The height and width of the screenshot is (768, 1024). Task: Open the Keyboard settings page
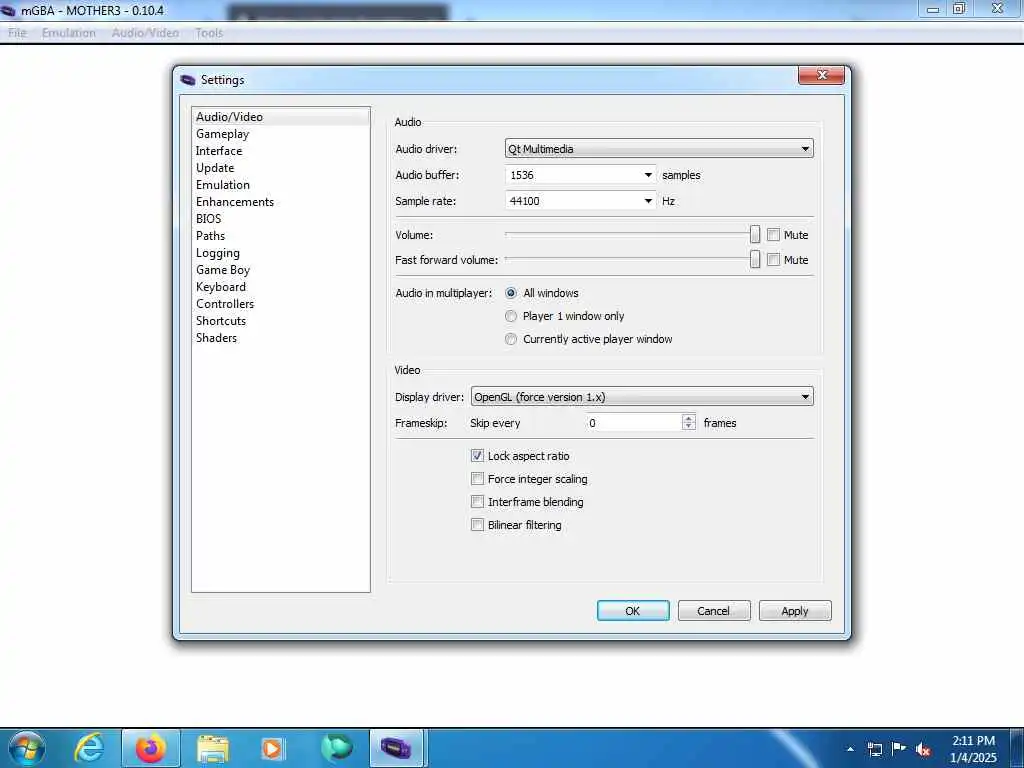click(281, 287)
